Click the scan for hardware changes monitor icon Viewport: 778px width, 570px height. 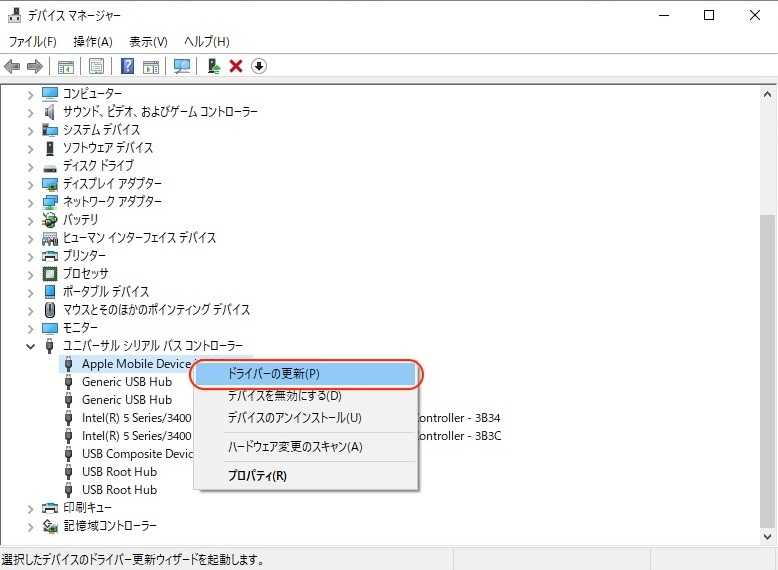click(182, 66)
